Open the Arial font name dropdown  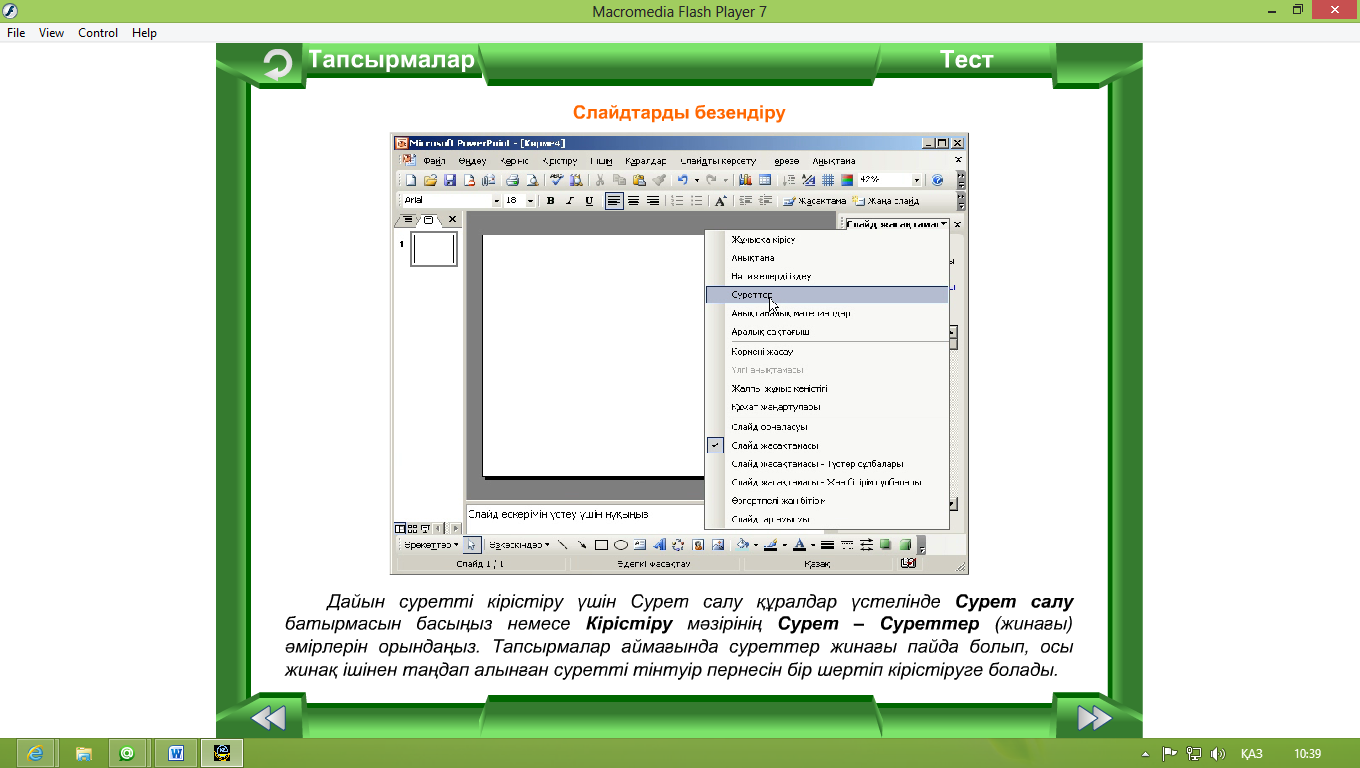coord(495,201)
